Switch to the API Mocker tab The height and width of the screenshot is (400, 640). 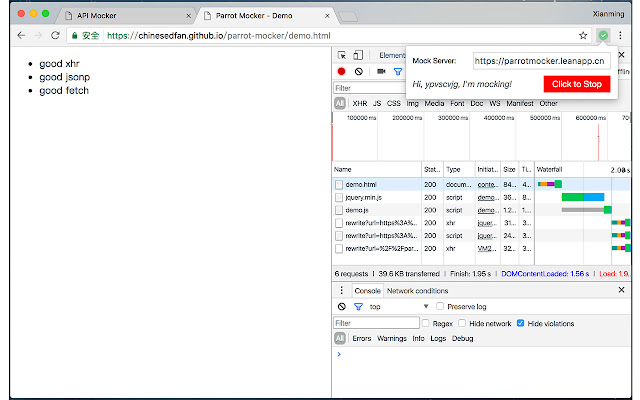coord(127,16)
